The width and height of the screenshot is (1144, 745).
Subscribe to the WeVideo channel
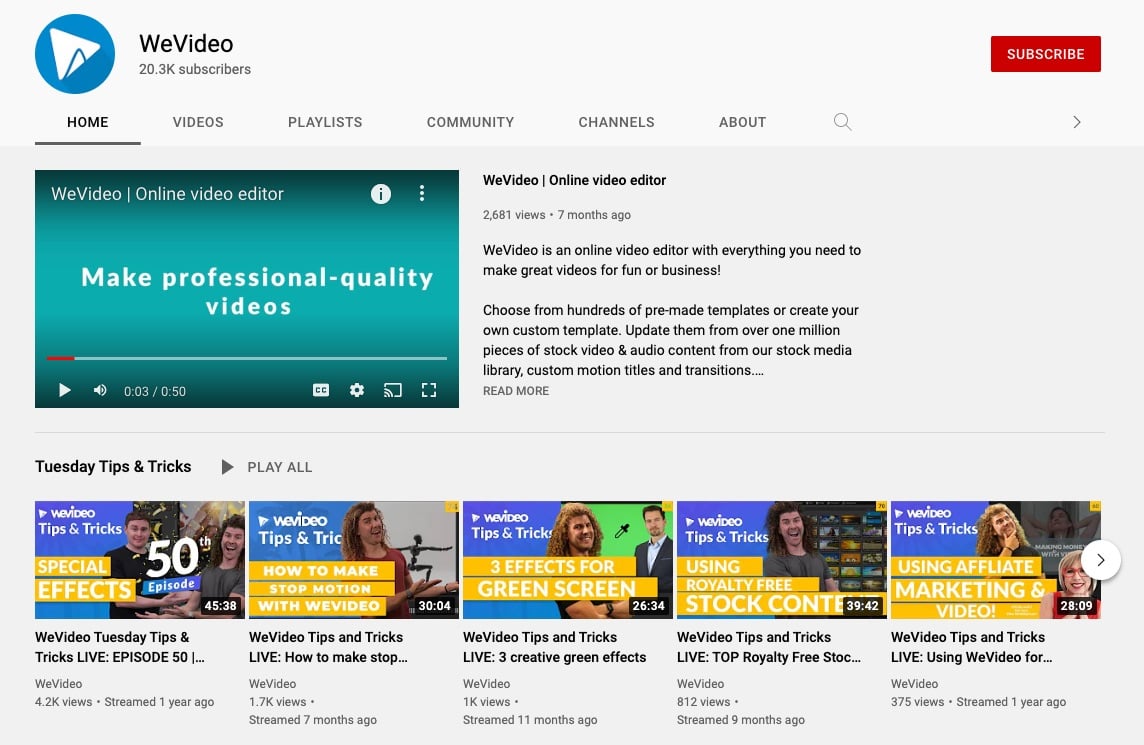click(x=1045, y=54)
